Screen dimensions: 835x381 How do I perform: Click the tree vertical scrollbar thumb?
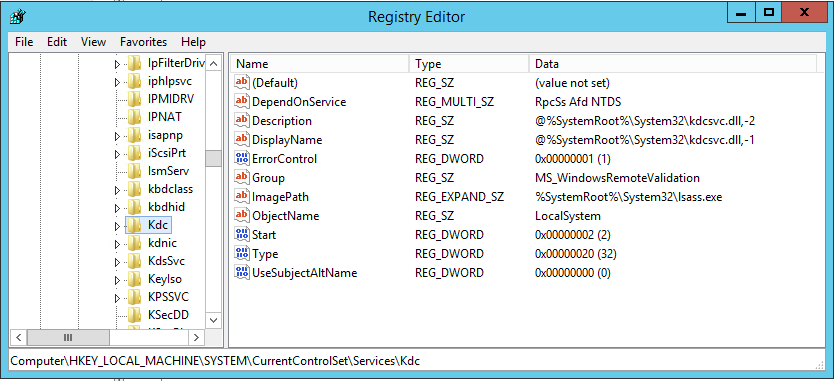click(214, 158)
